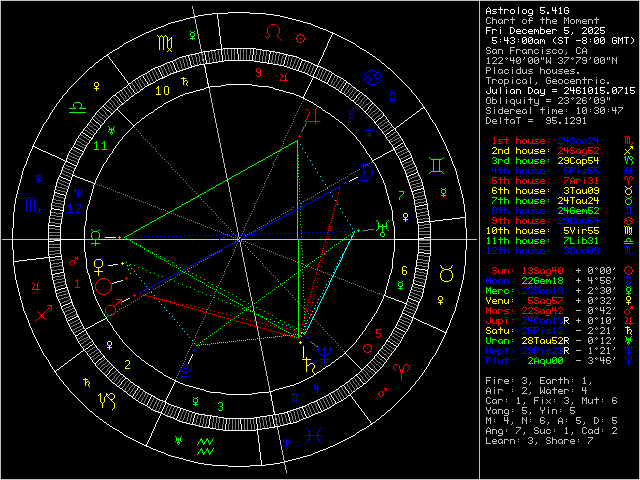Select the red Sagittarius sign glyph on the wheel
640x480 pixels.
(x=43, y=313)
